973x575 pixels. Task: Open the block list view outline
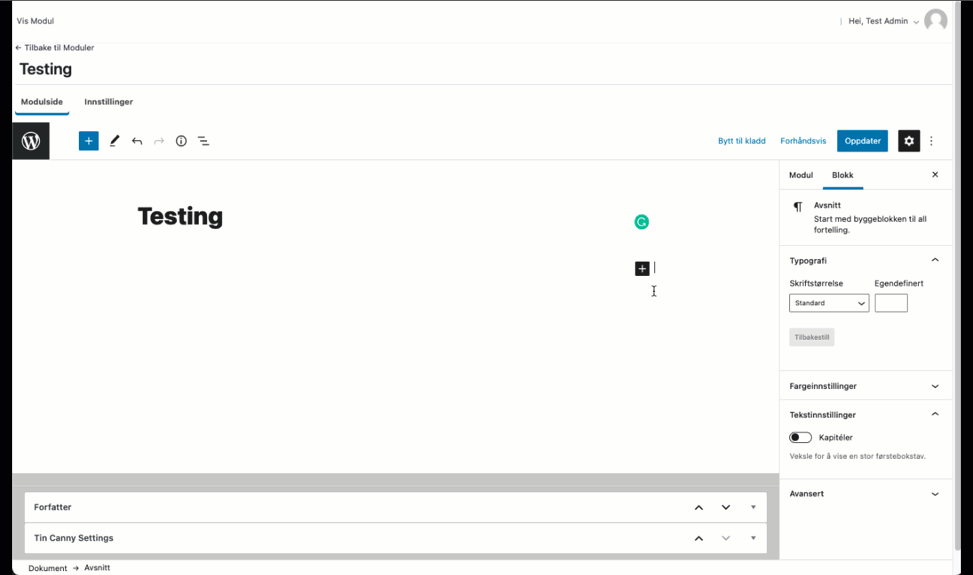tap(203, 141)
